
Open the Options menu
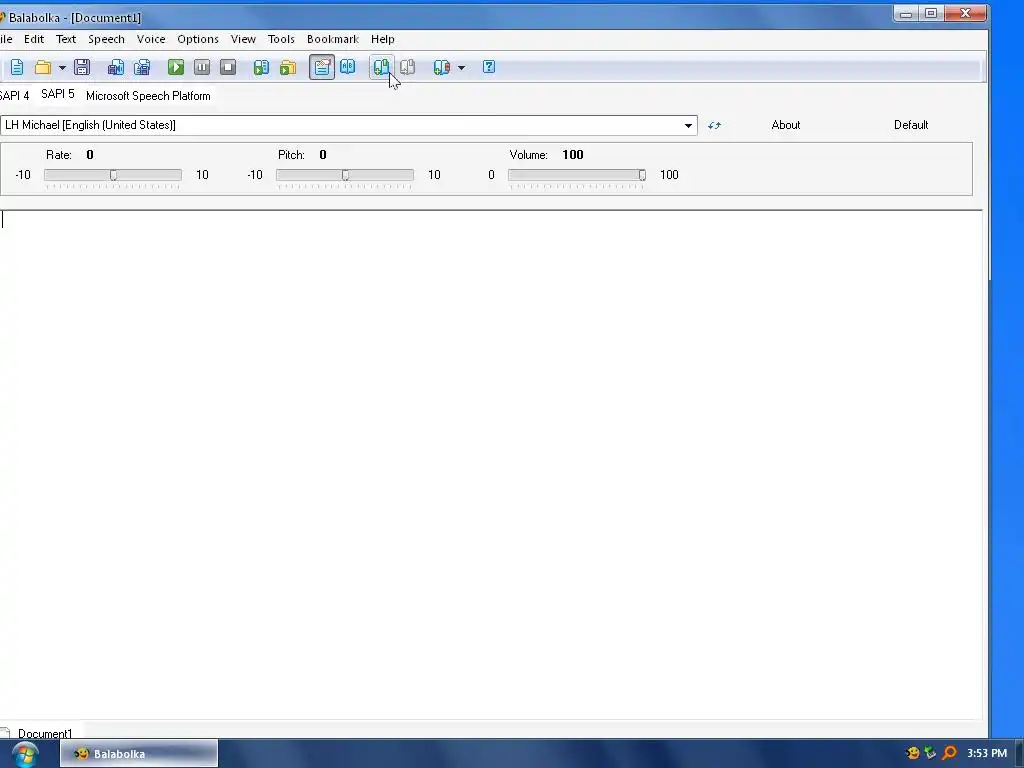(x=198, y=39)
